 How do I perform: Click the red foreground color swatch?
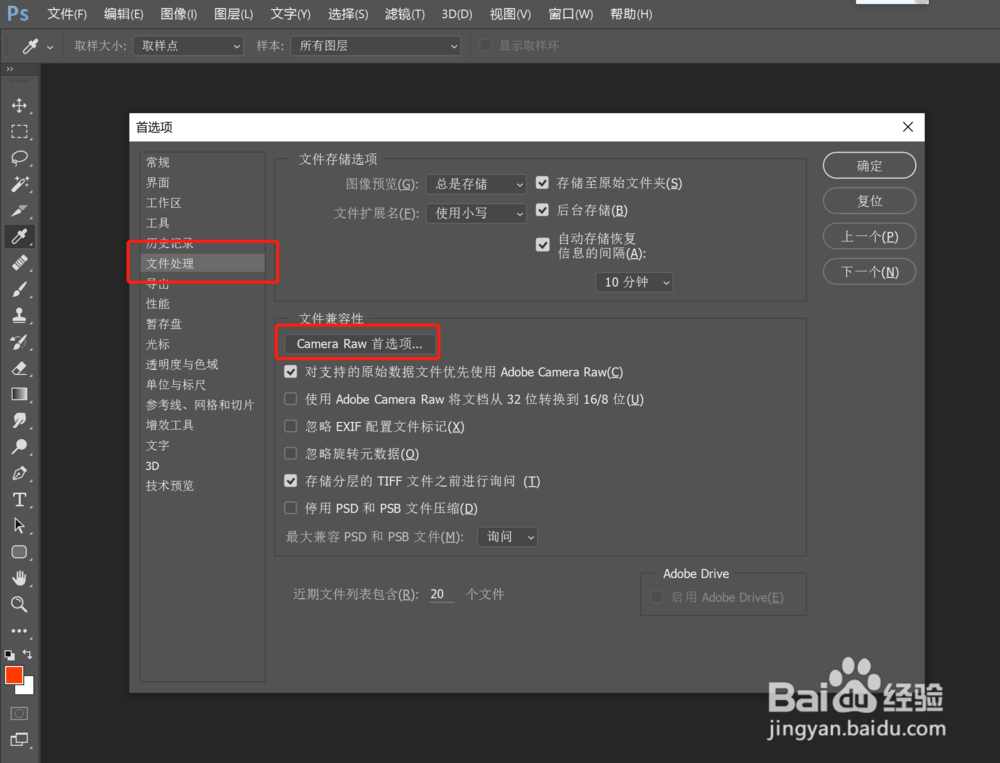[14, 675]
